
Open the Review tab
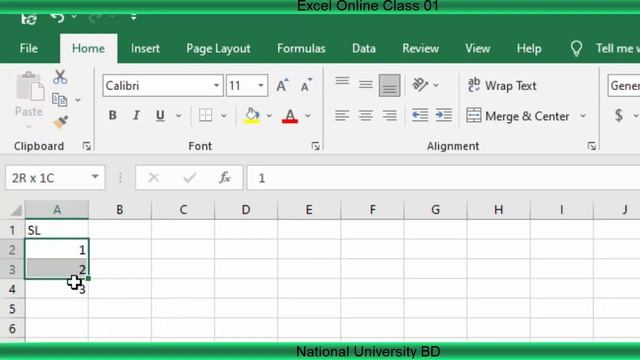(x=420, y=48)
